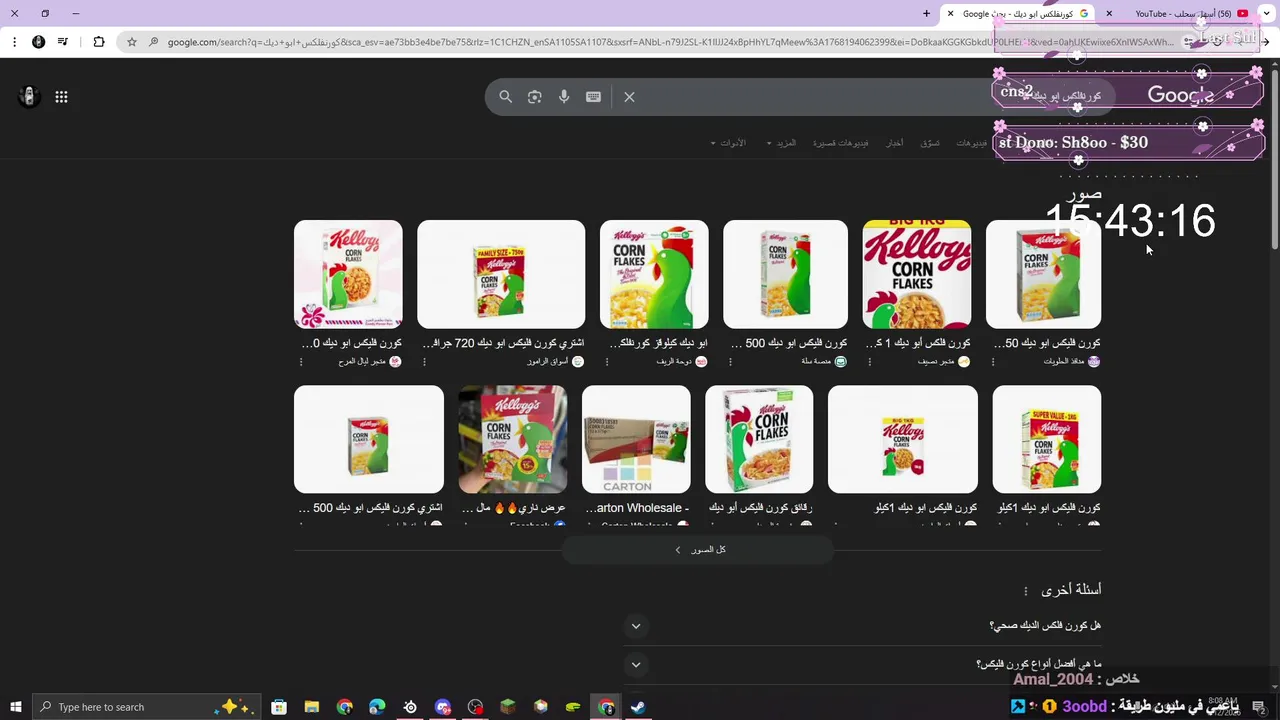
Task: Open Microsoft Edge from taskbar
Action: (377, 707)
